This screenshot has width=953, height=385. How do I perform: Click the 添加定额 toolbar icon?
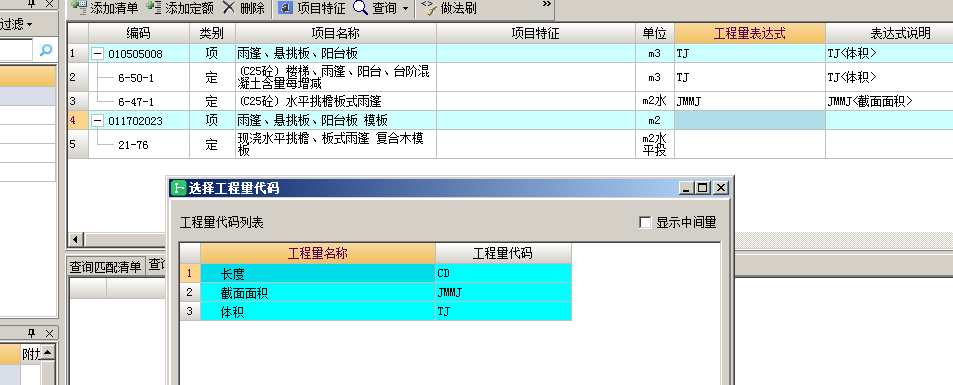point(154,8)
